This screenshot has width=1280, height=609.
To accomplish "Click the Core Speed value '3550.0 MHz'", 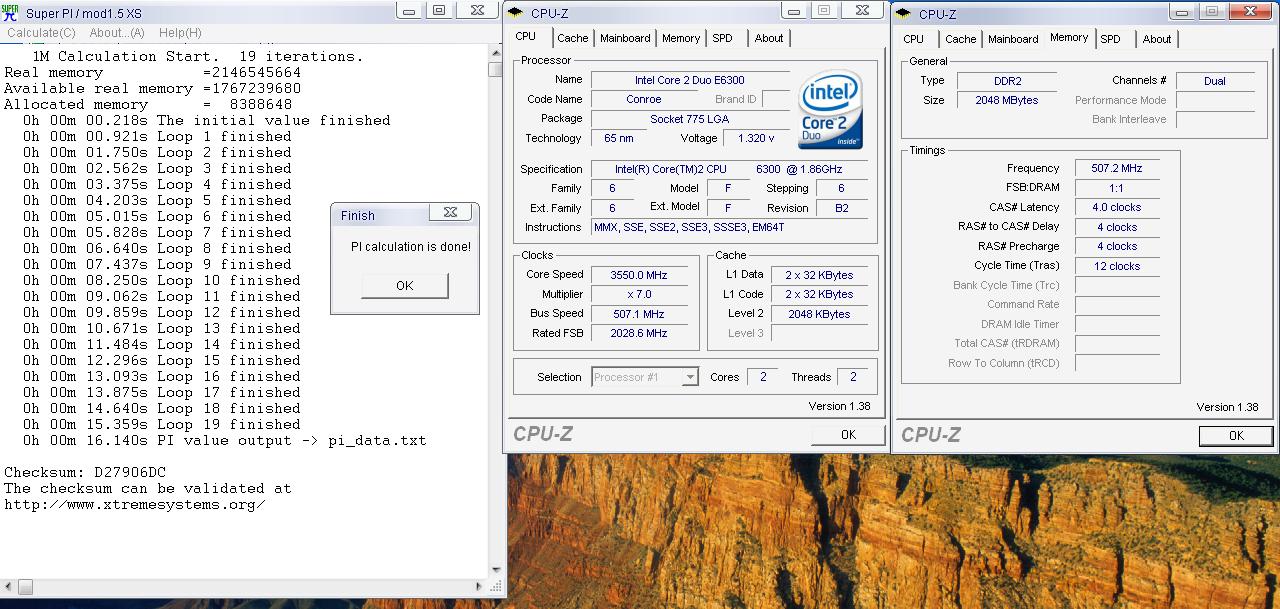I will pos(639,274).
